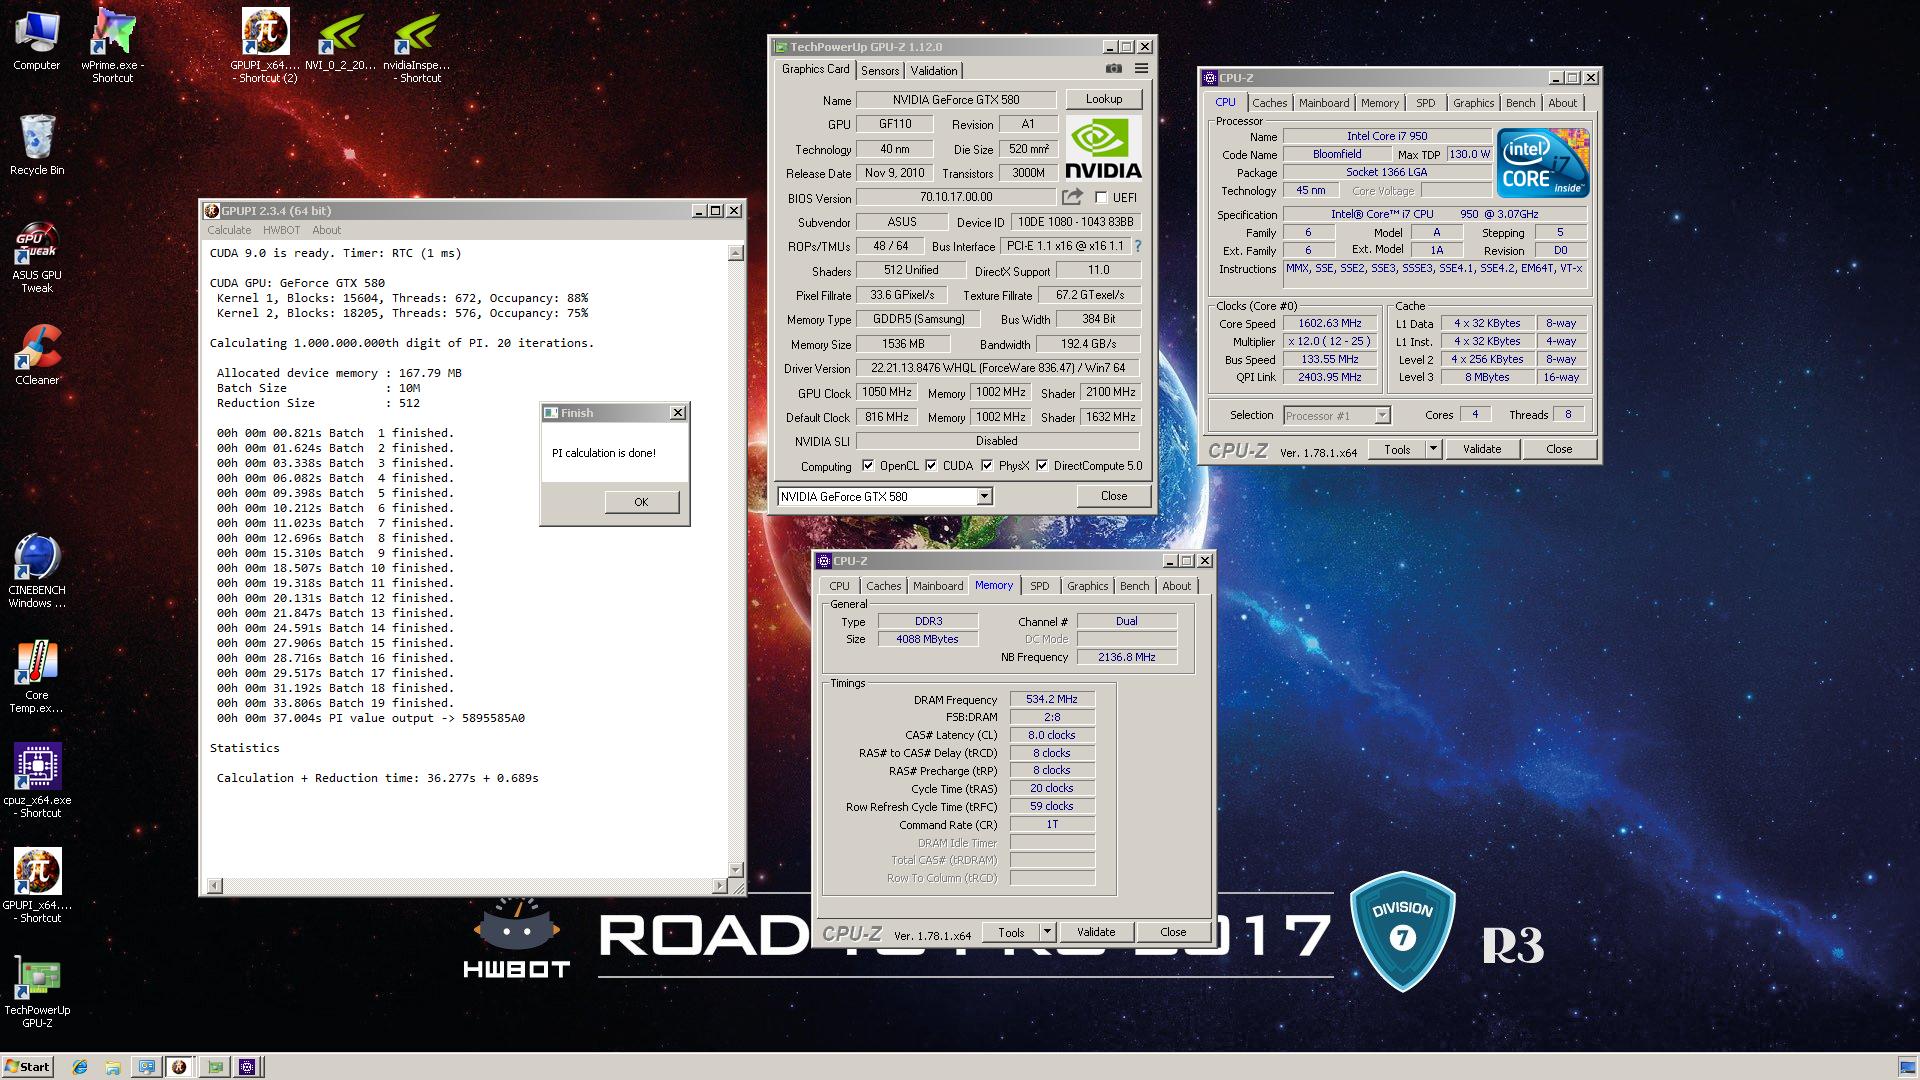Open the GPUPI_x64 Shortcut (2) desktop icon
The width and height of the screenshot is (1920, 1080).
tap(265, 45)
